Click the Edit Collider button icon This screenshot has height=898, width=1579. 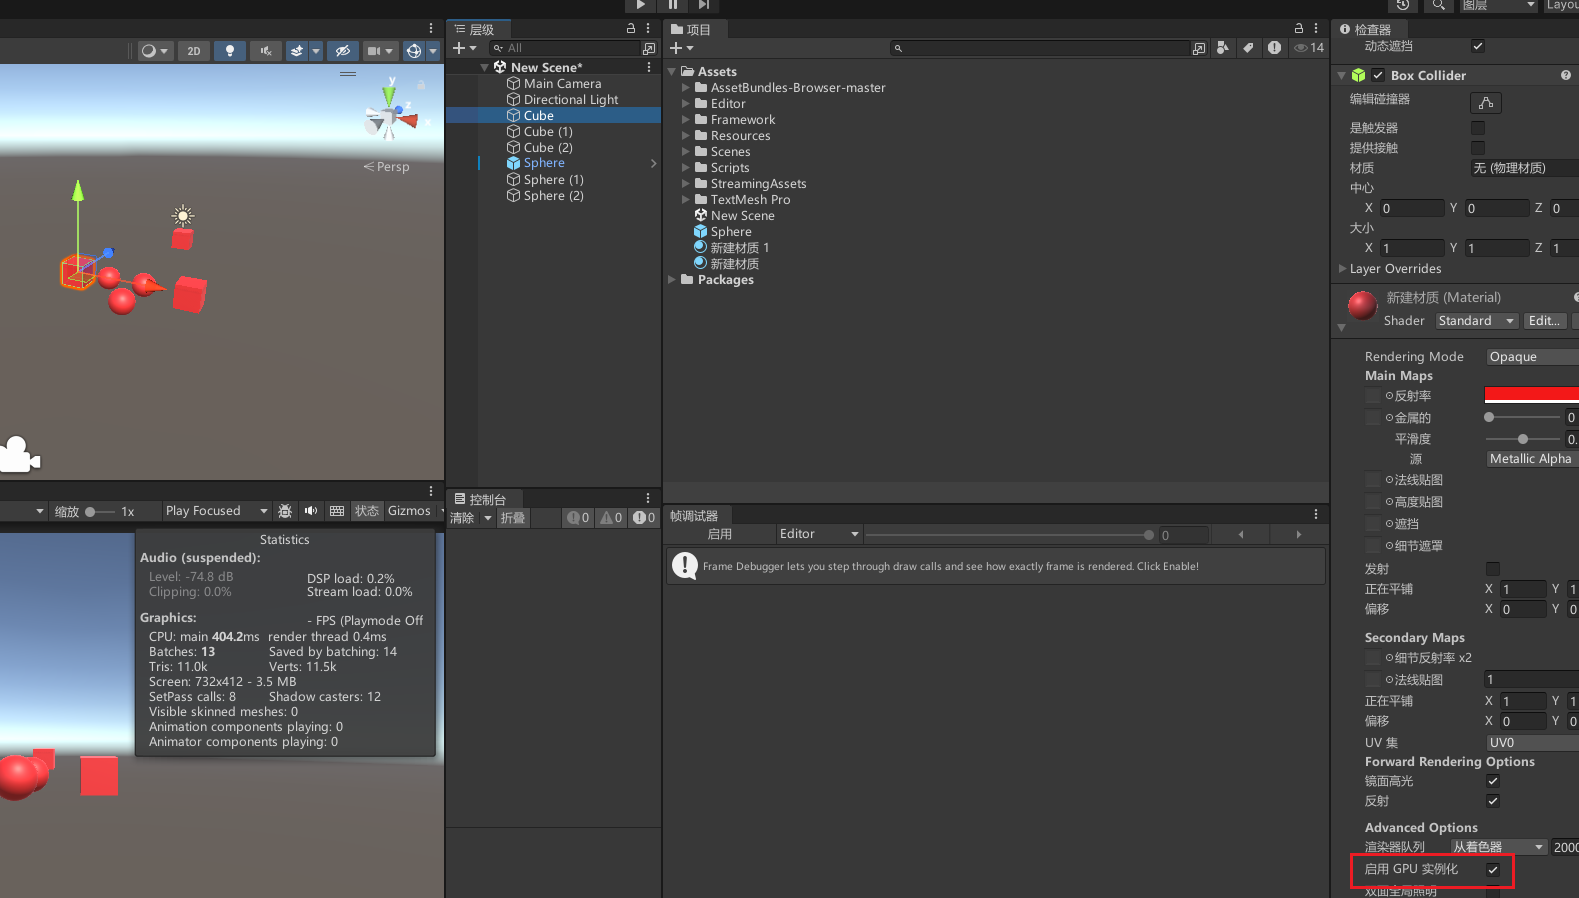1485,103
